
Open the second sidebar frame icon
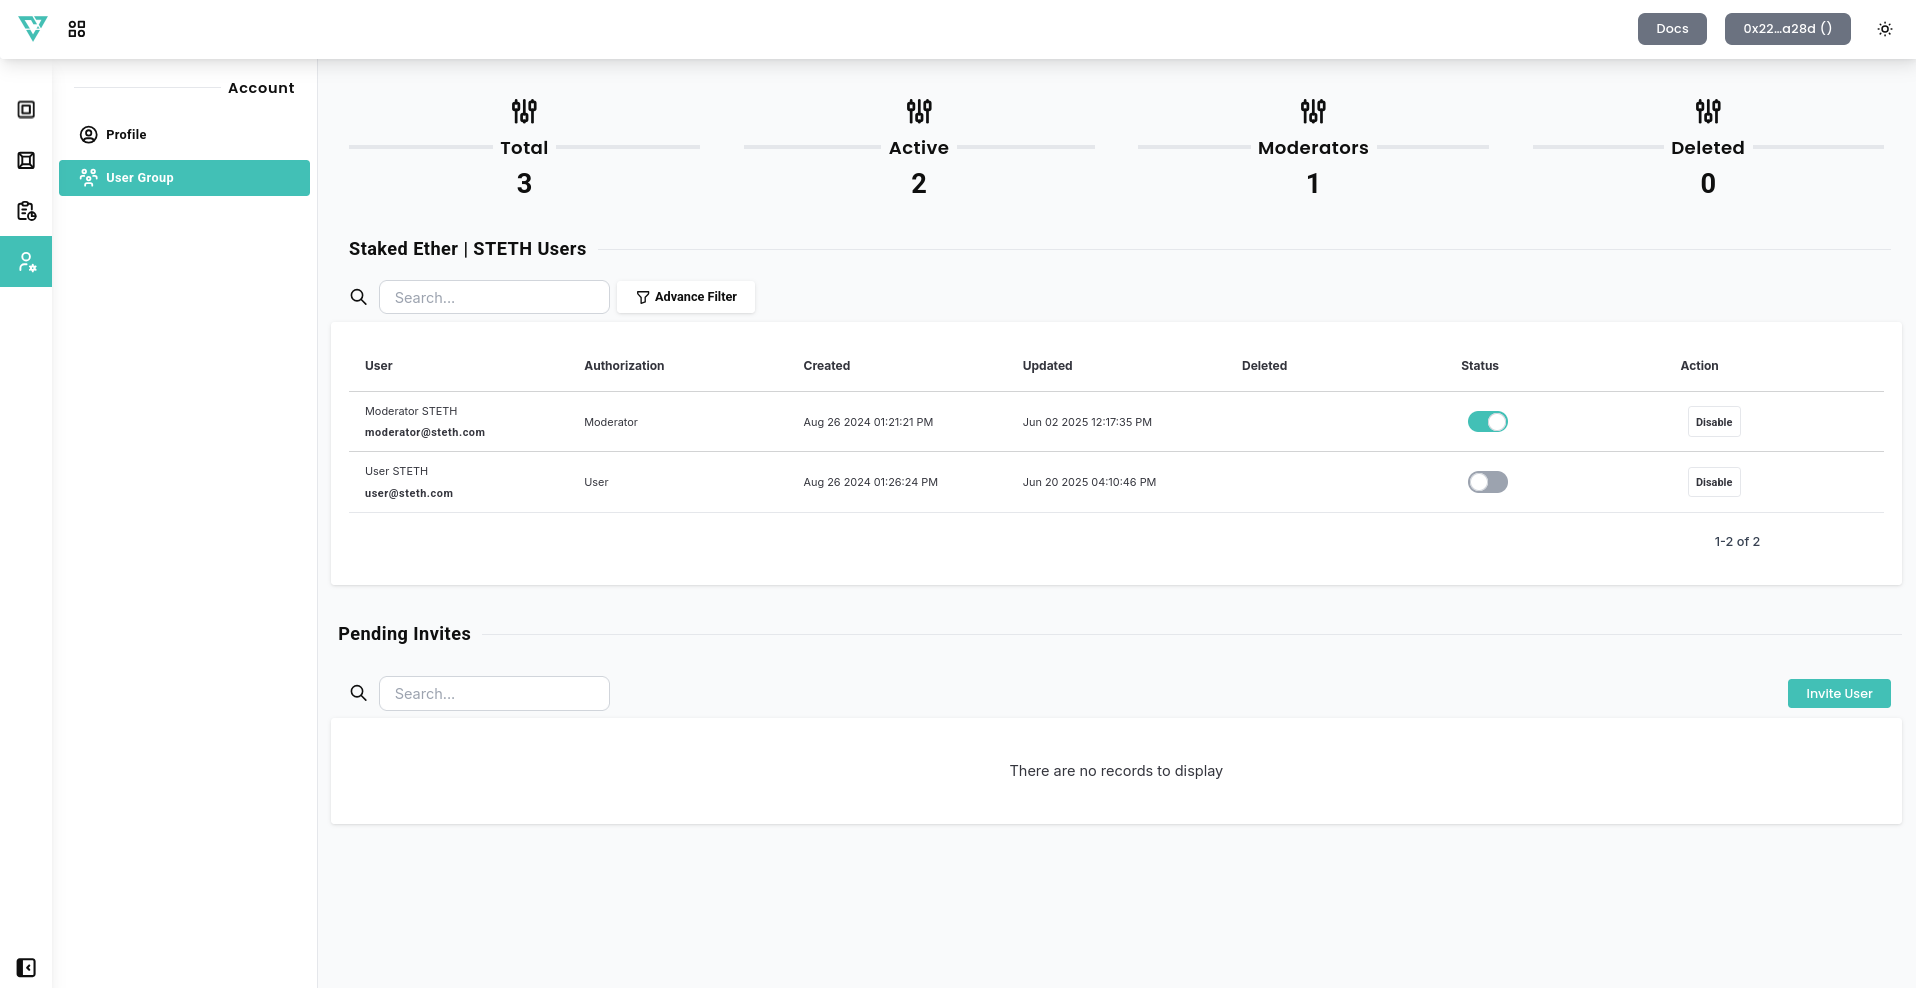click(27, 160)
